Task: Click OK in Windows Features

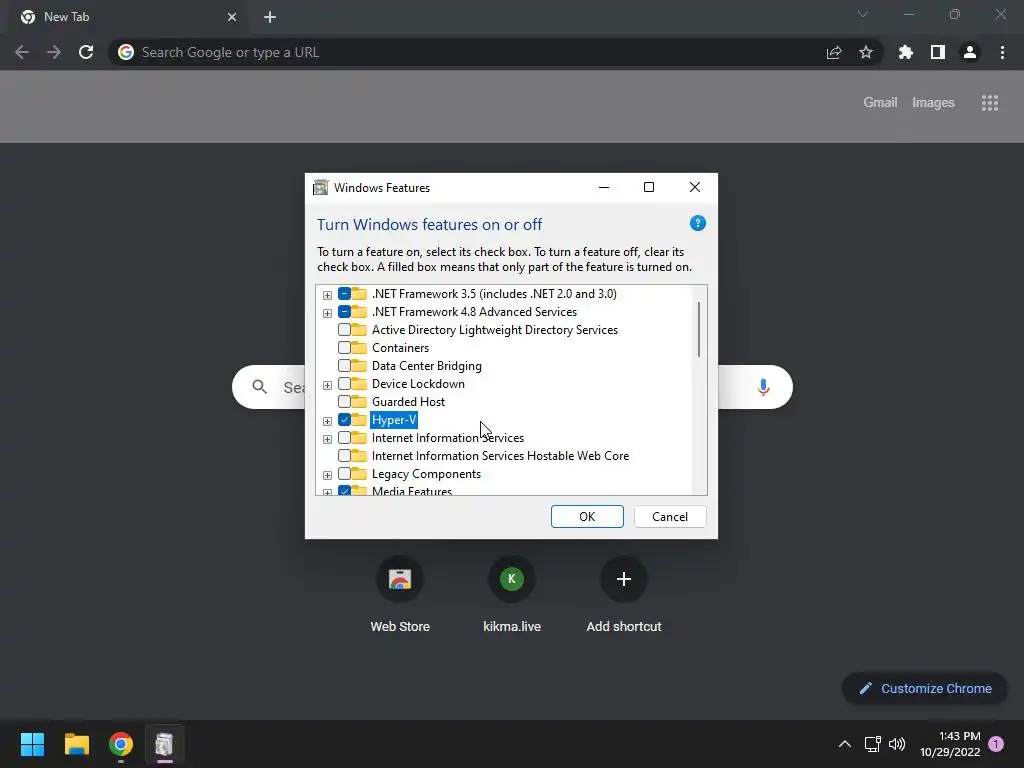Action: coord(587,517)
